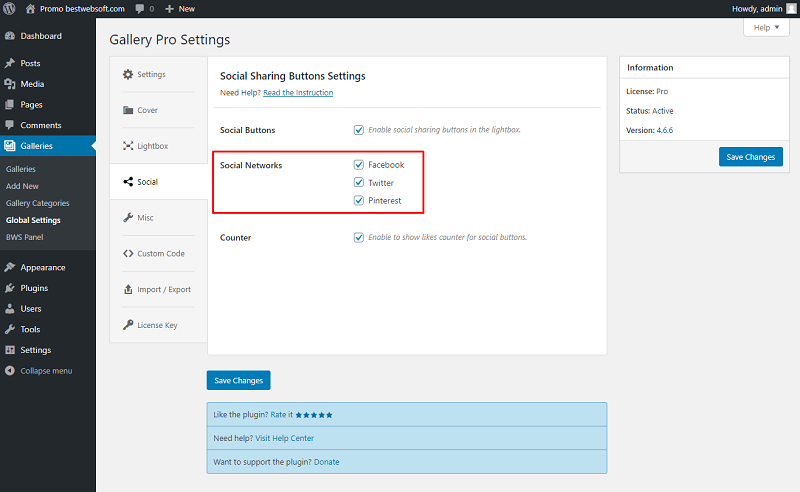Click the Collapse menu arrow icon
This screenshot has width=800, height=492.
coord(10,371)
